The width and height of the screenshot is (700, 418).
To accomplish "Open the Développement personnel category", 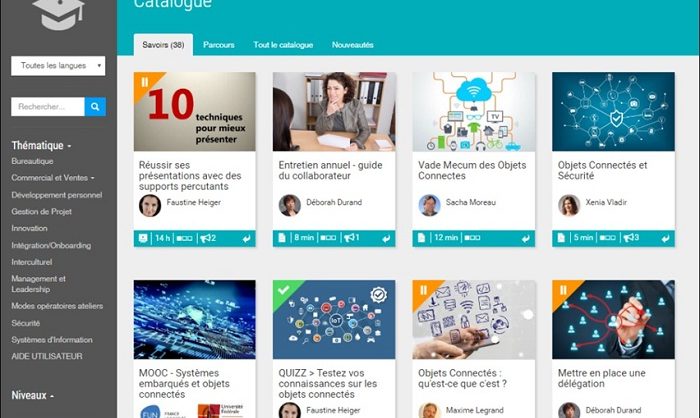I will click(57, 195).
